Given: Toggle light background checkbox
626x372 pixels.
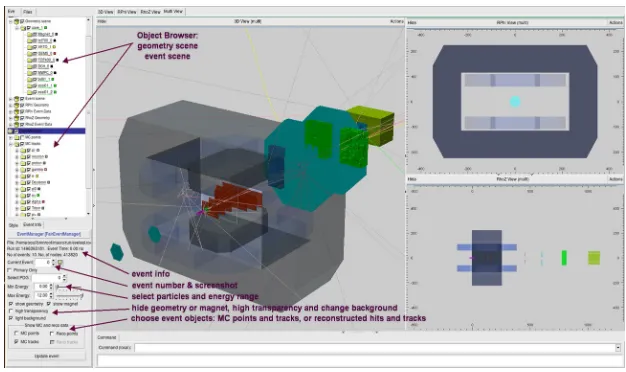Looking at the screenshot, I should (x=10, y=318).
